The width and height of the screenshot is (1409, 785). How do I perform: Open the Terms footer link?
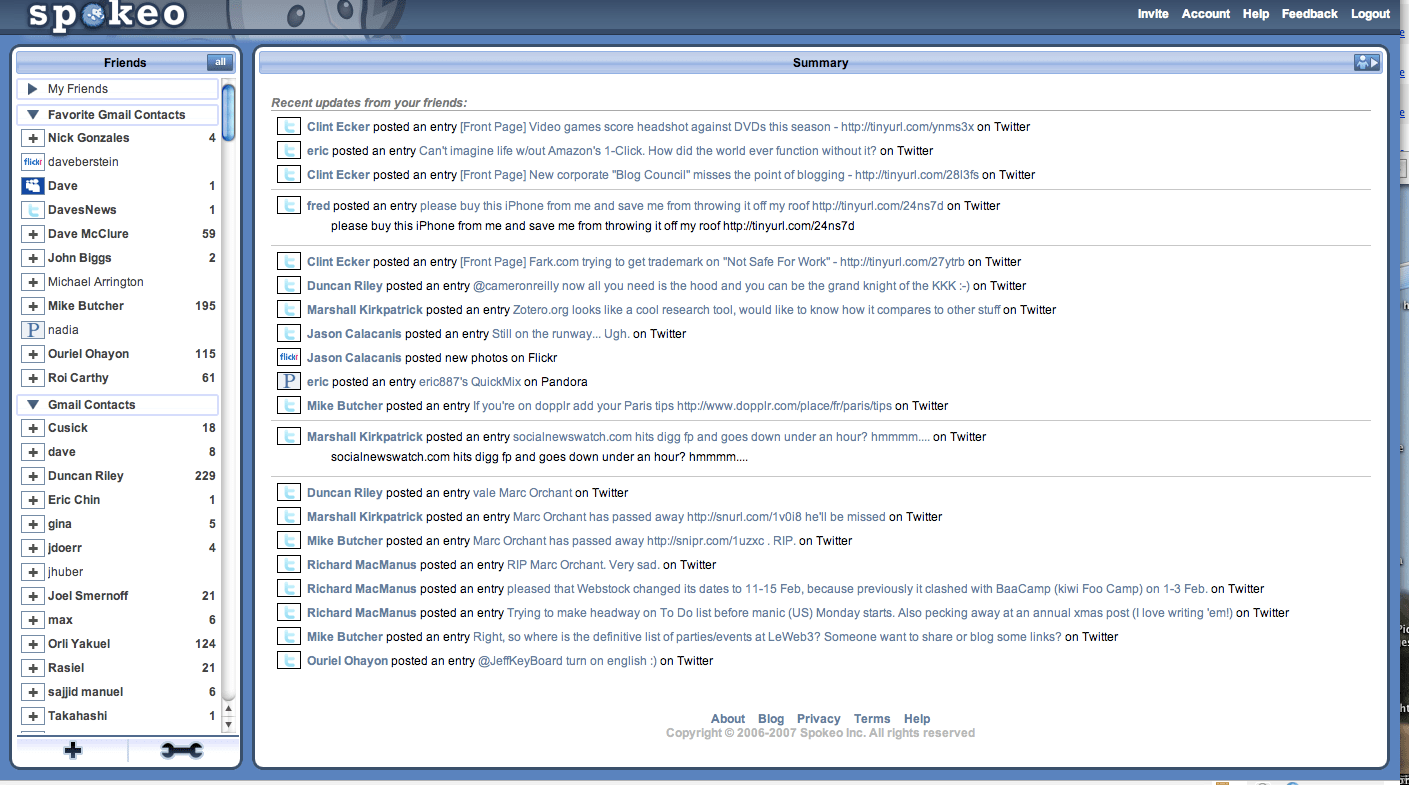(872, 719)
